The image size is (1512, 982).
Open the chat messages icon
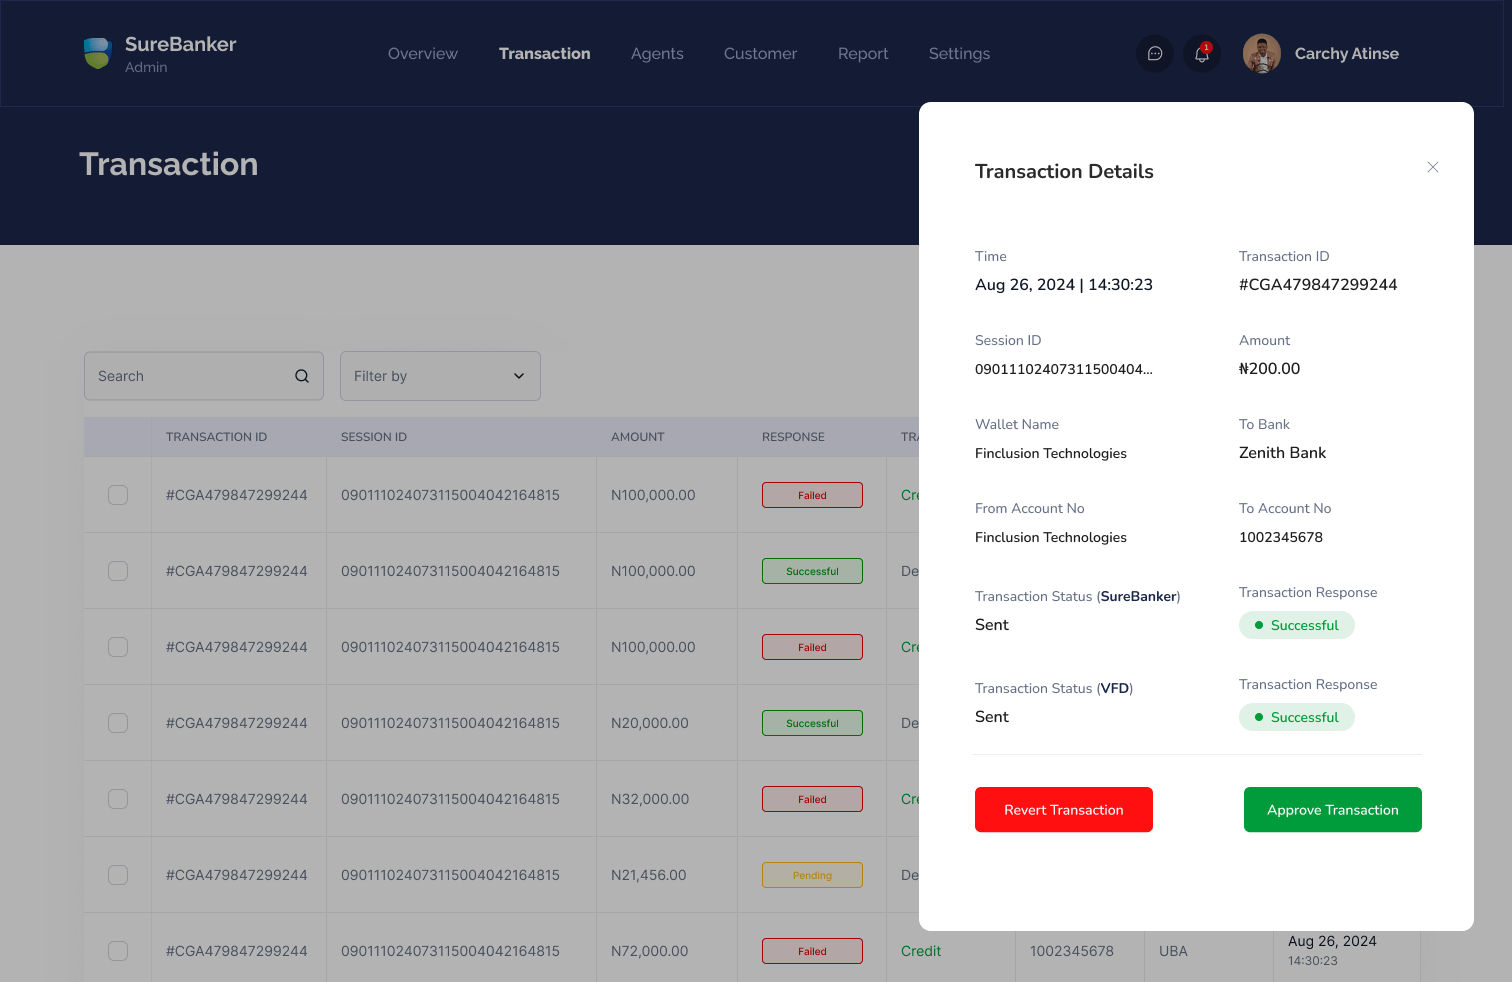[1155, 53]
